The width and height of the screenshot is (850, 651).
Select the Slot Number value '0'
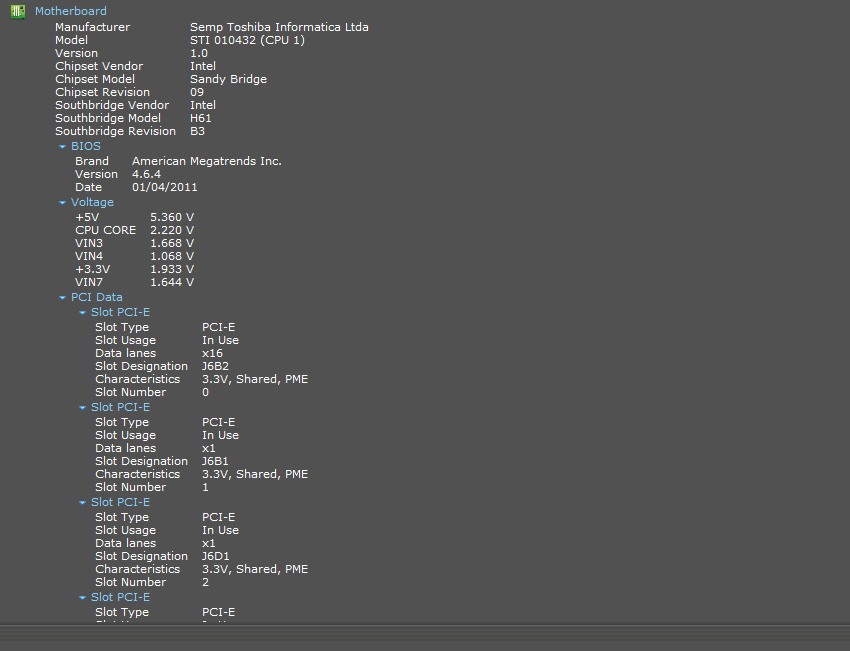[205, 392]
